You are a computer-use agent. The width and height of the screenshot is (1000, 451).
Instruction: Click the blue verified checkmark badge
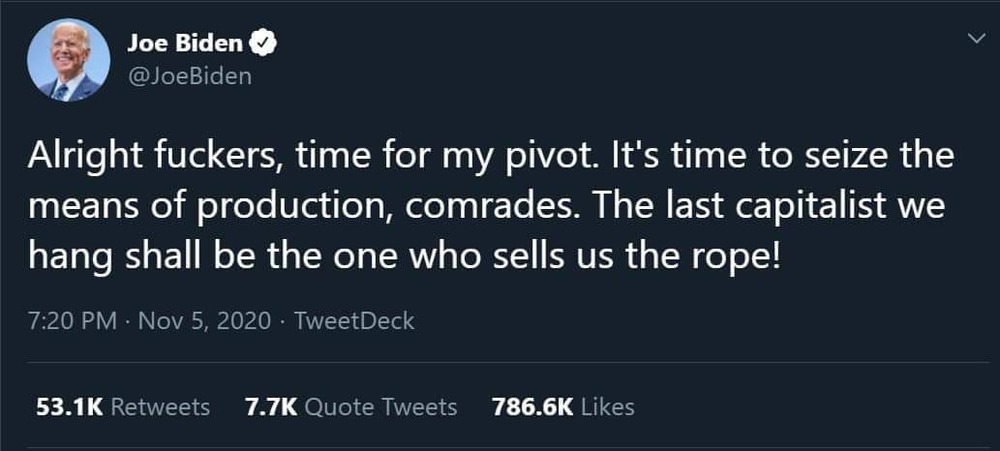point(264,43)
